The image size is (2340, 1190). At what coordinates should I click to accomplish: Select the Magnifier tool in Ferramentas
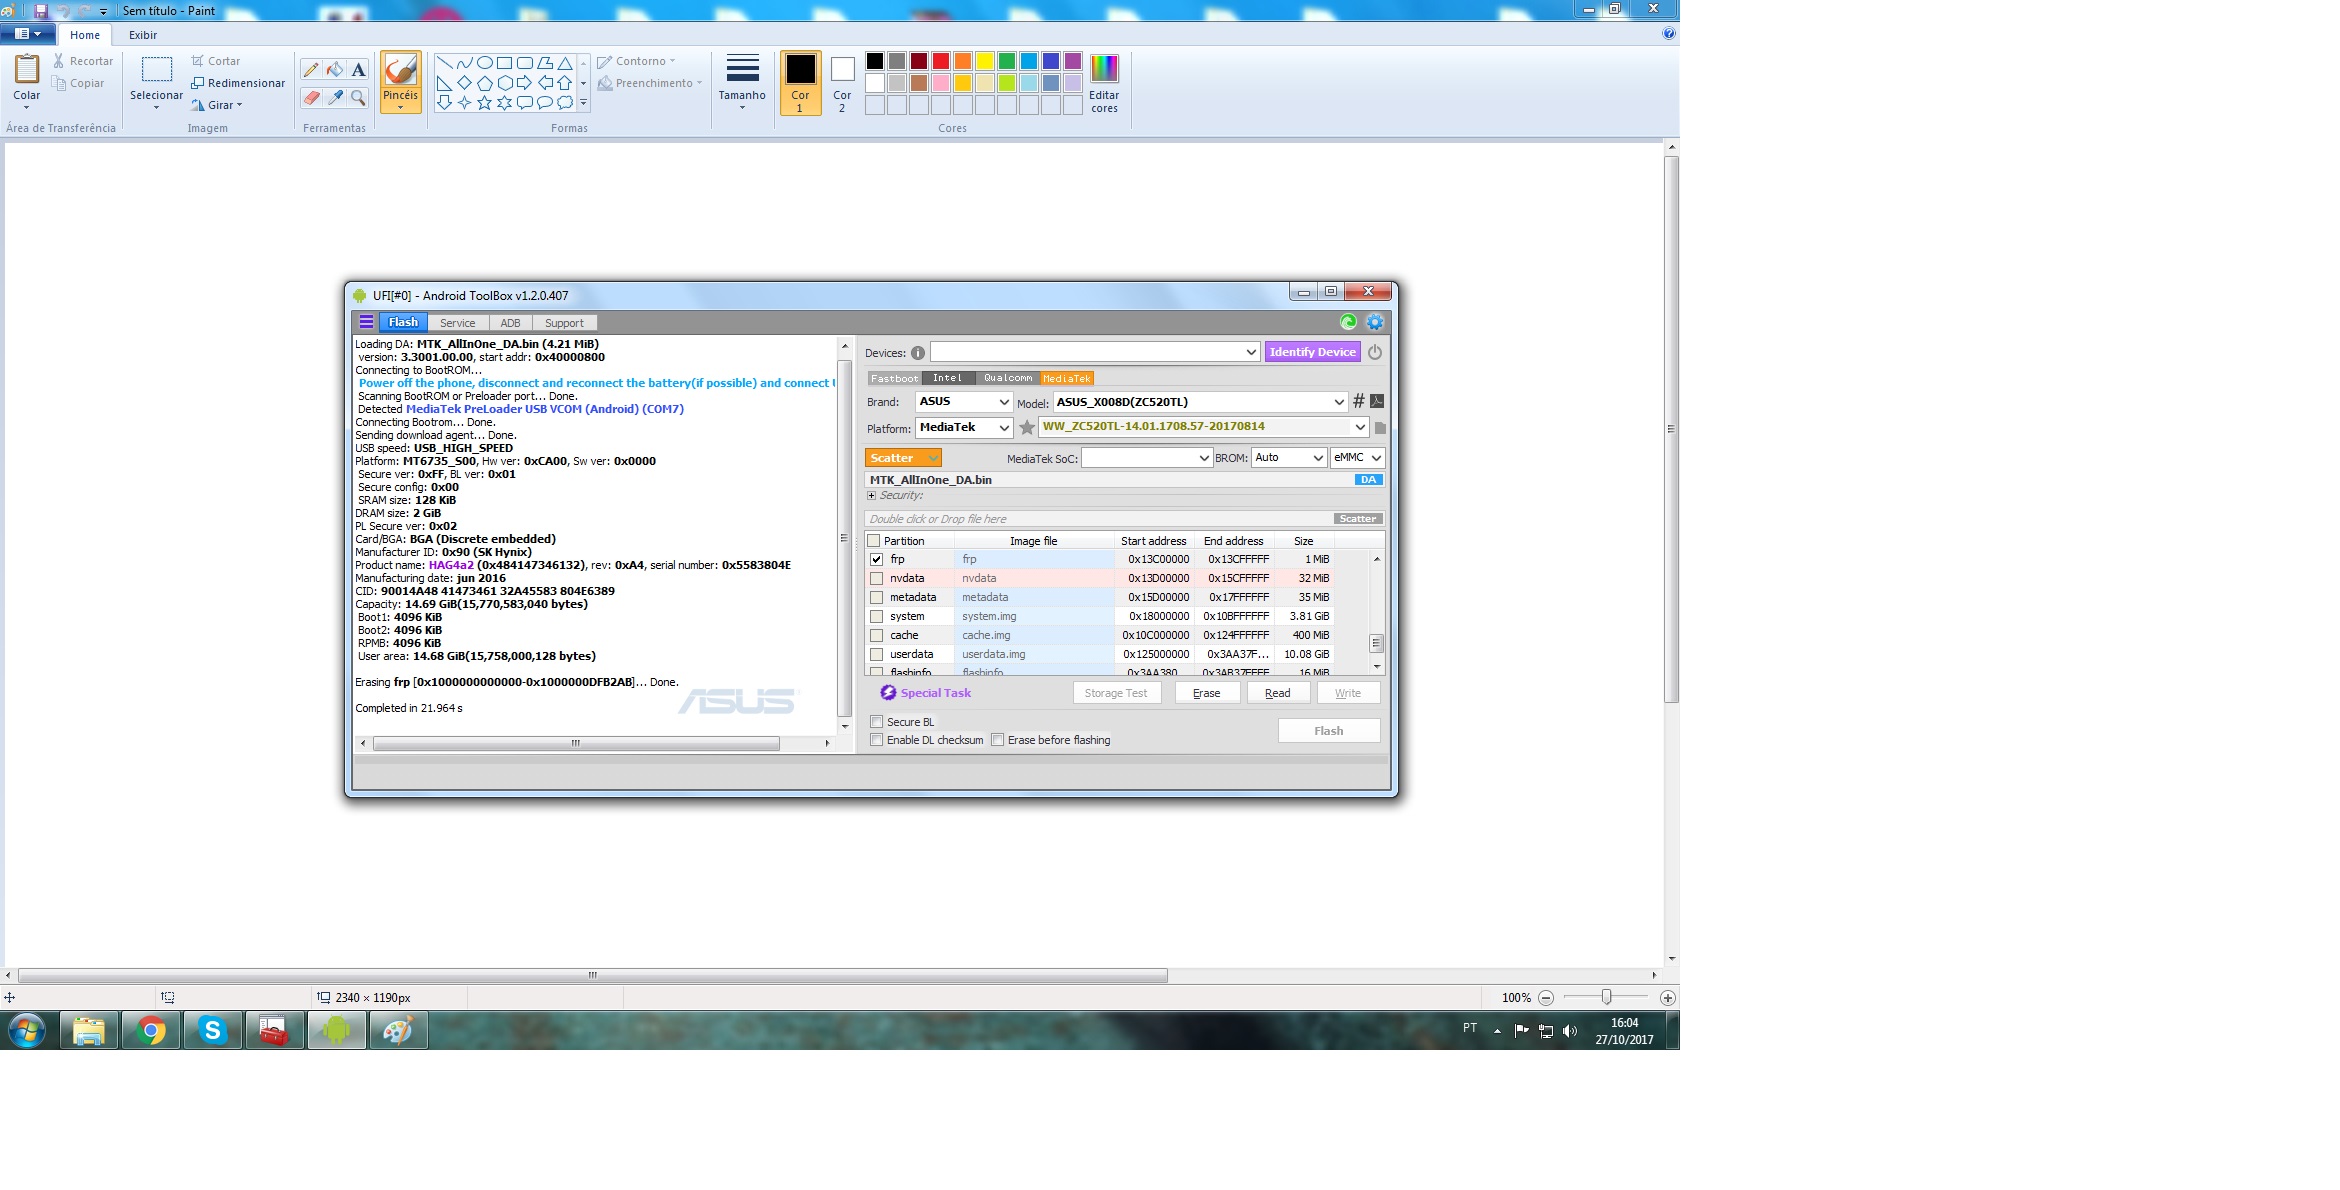(x=358, y=97)
